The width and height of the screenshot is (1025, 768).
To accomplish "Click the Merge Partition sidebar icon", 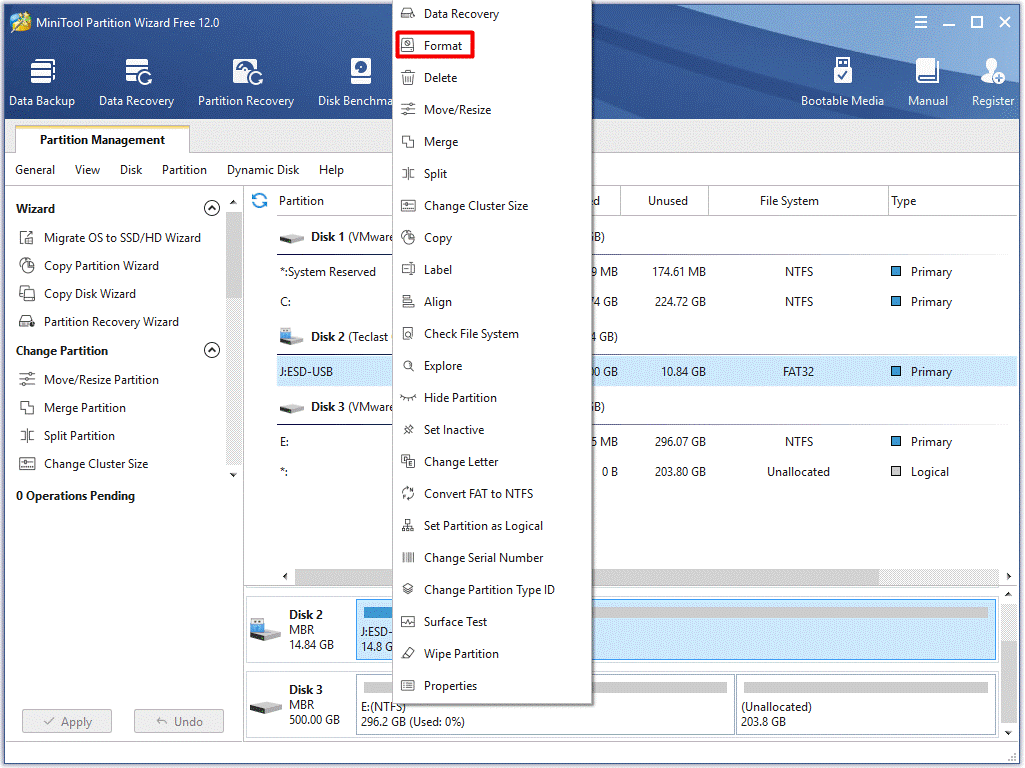I will 27,408.
